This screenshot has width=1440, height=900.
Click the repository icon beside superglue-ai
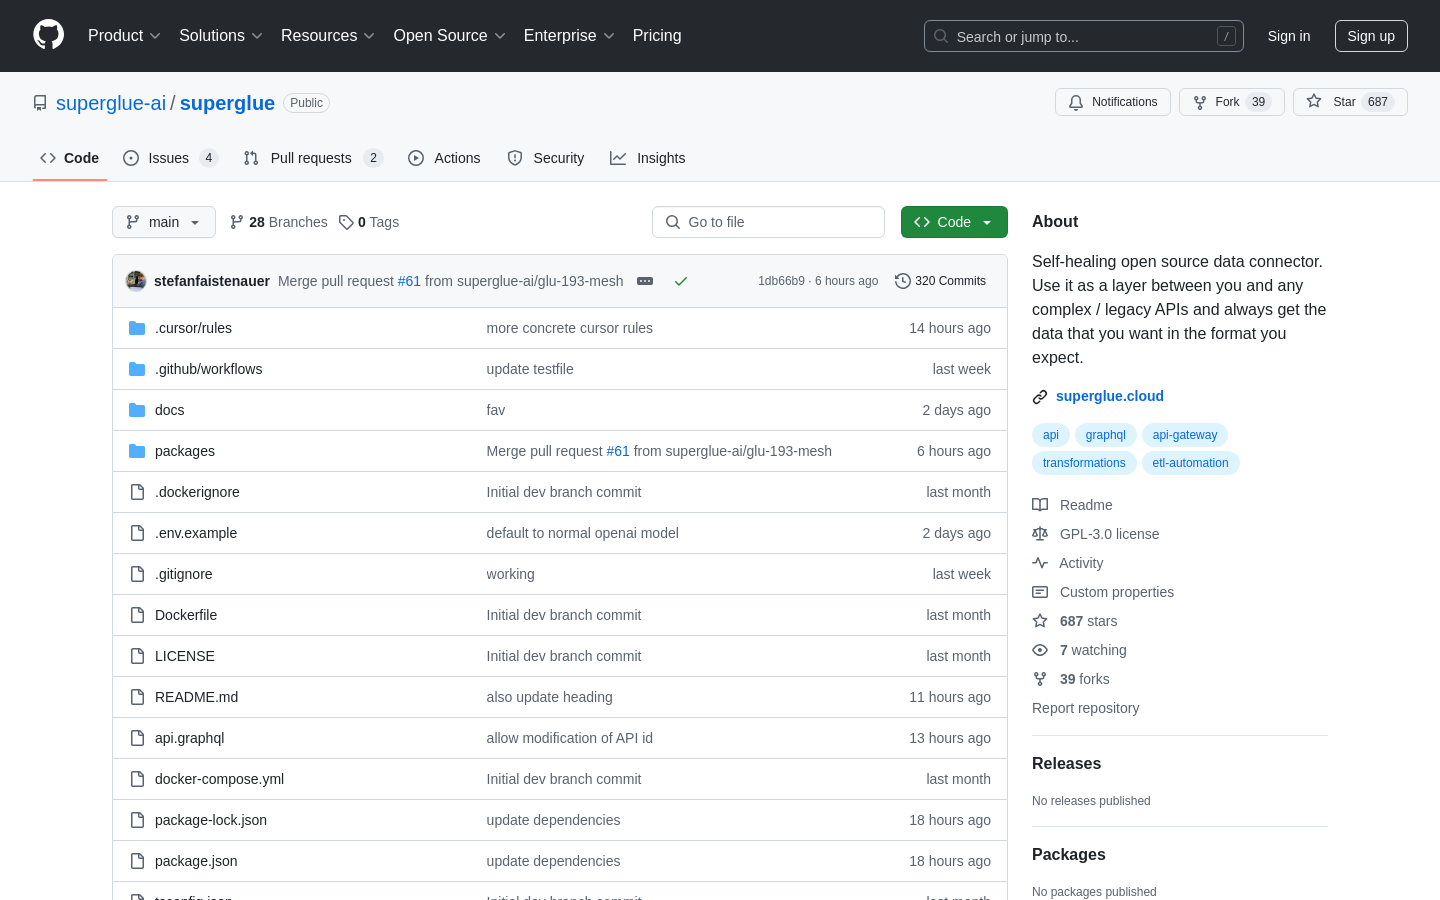point(40,103)
